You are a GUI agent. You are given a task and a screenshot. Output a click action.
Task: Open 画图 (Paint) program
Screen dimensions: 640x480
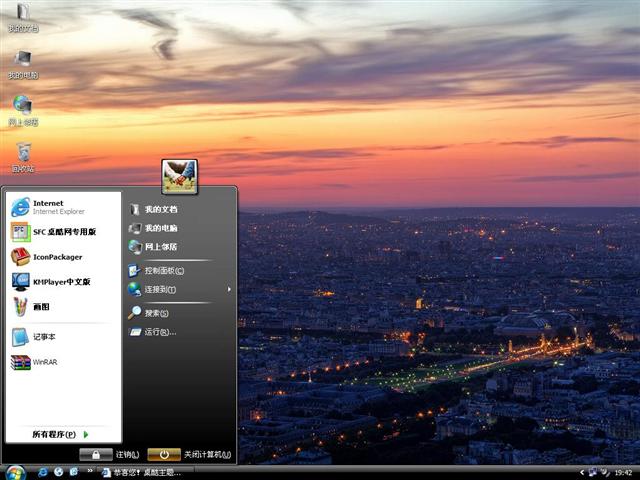pos(40,307)
